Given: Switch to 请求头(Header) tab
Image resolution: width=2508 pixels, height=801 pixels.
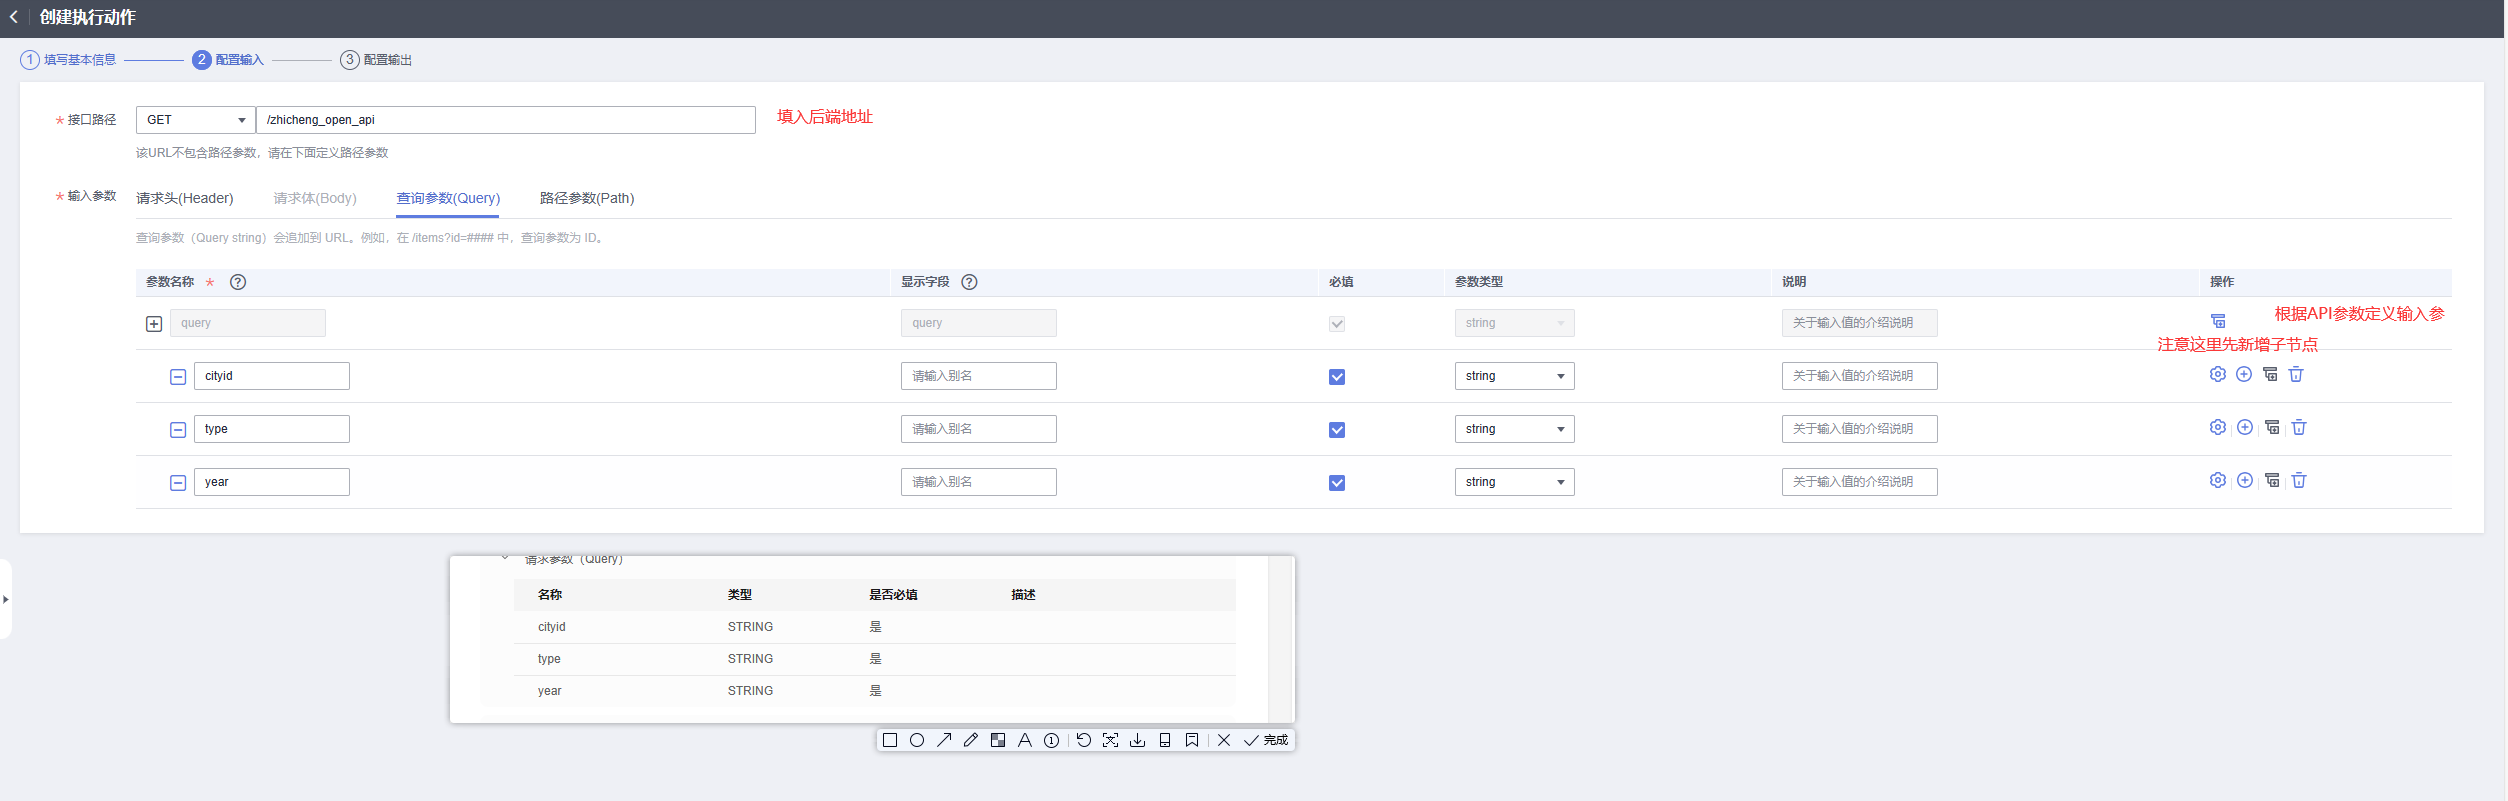Looking at the screenshot, I should pyautogui.click(x=185, y=198).
